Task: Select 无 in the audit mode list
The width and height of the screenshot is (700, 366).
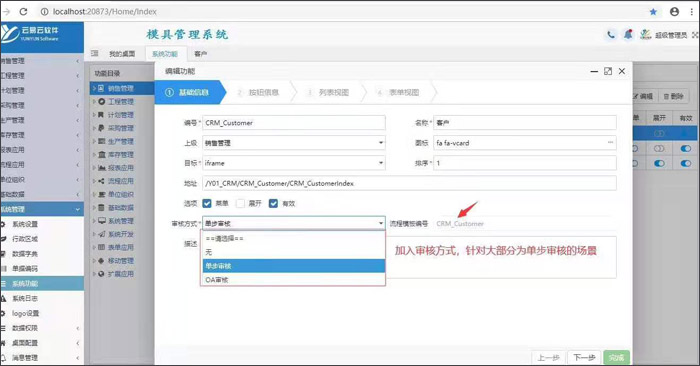Action: [x=294, y=252]
